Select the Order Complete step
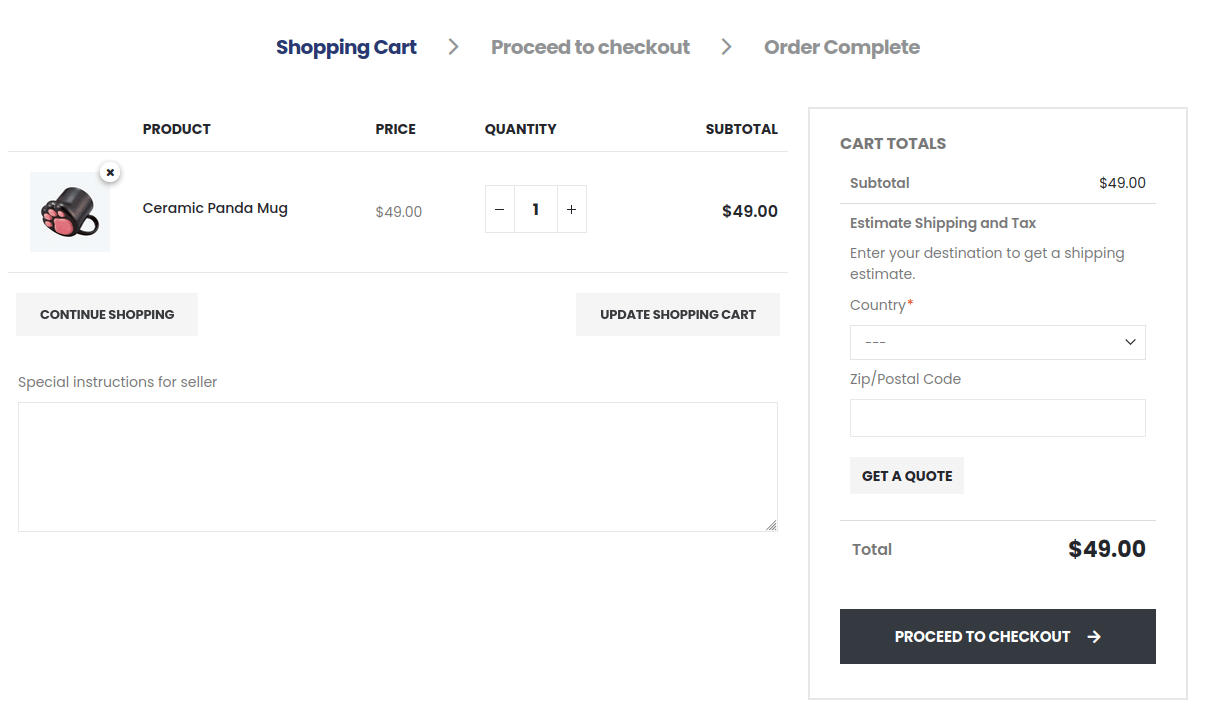 click(841, 47)
